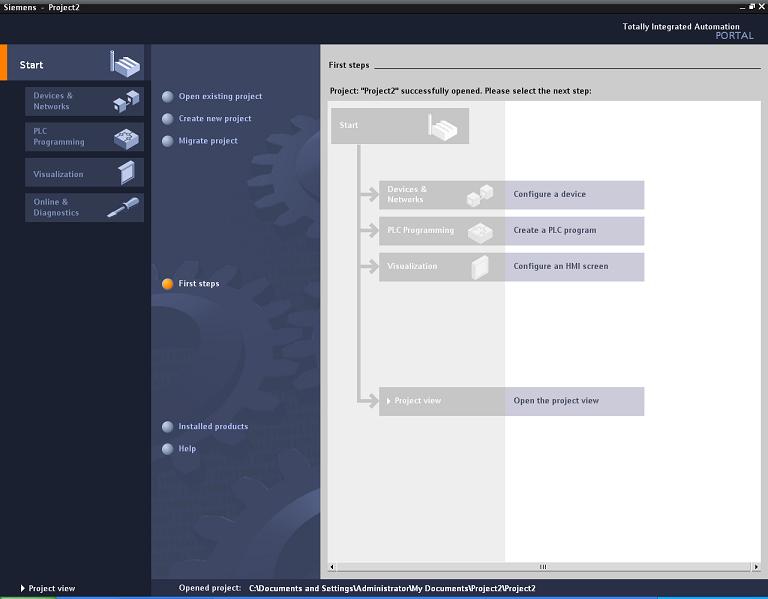Click the Open the project view link
This screenshot has width=768, height=599.
click(x=556, y=401)
